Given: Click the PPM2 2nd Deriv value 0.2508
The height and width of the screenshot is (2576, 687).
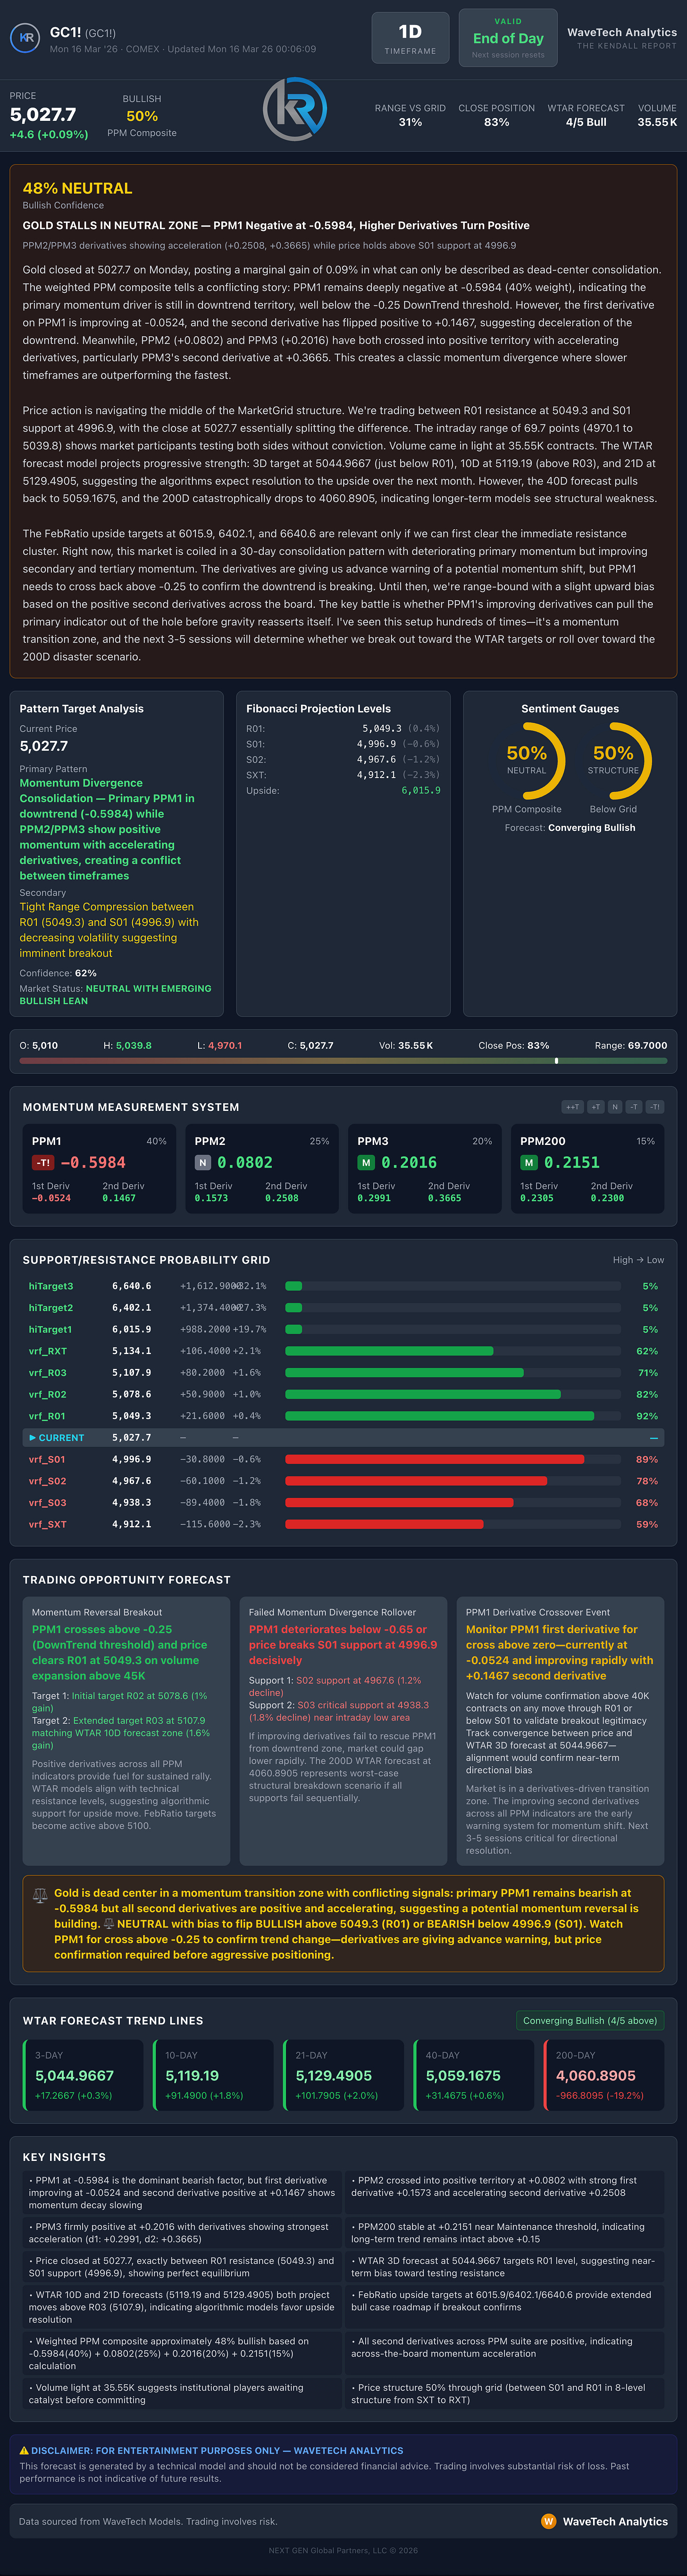Looking at the screenshot, I should coord(281,1198).
